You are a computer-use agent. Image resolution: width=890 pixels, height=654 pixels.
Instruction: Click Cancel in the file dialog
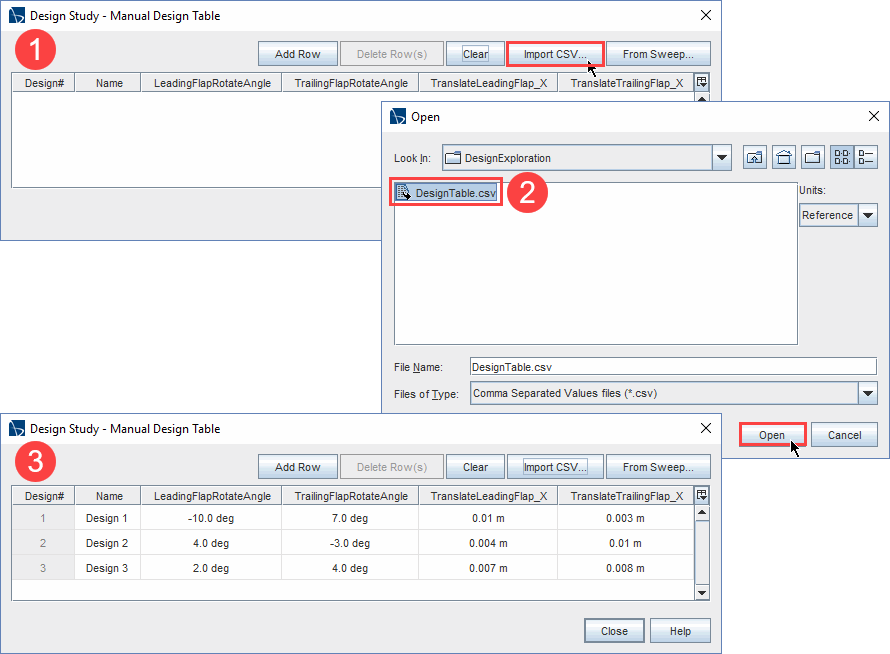844,435
